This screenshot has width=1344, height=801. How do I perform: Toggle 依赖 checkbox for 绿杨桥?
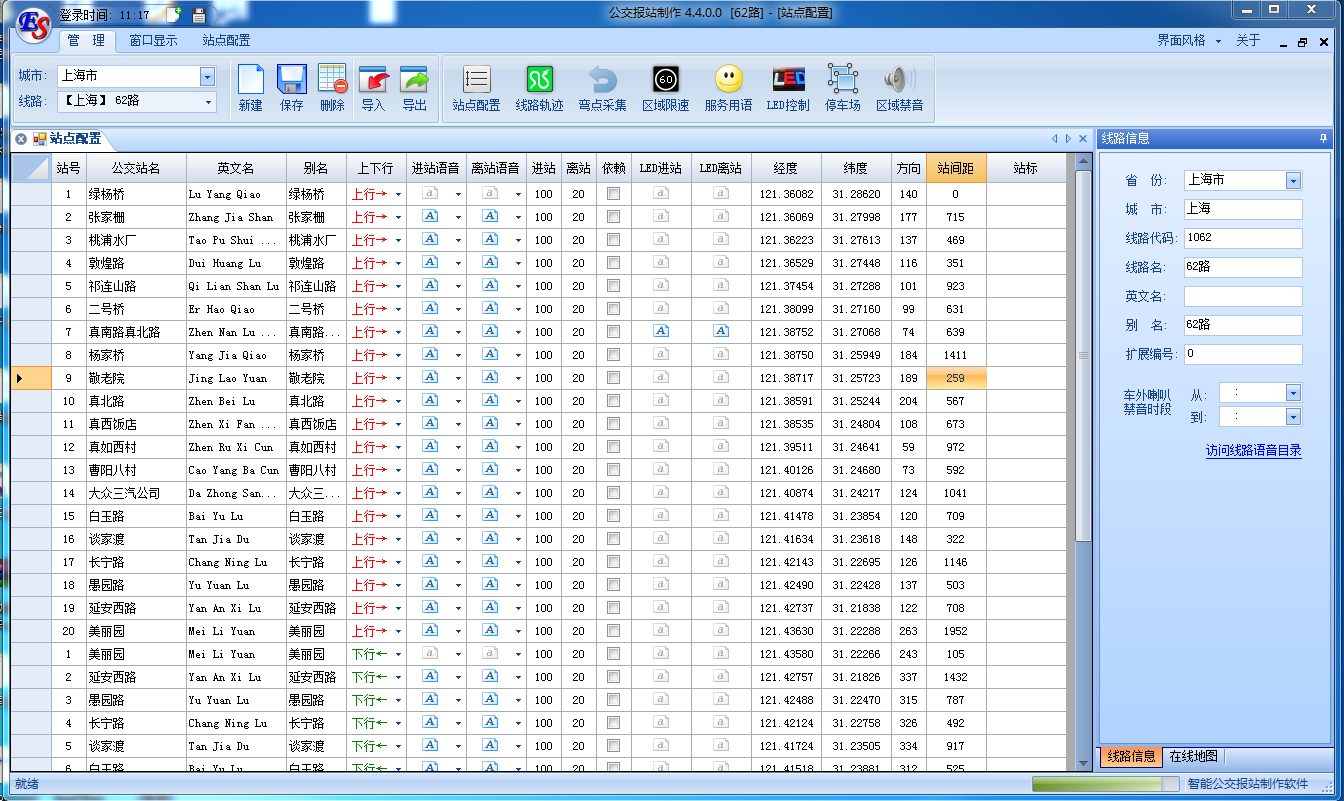coord(613,194)
